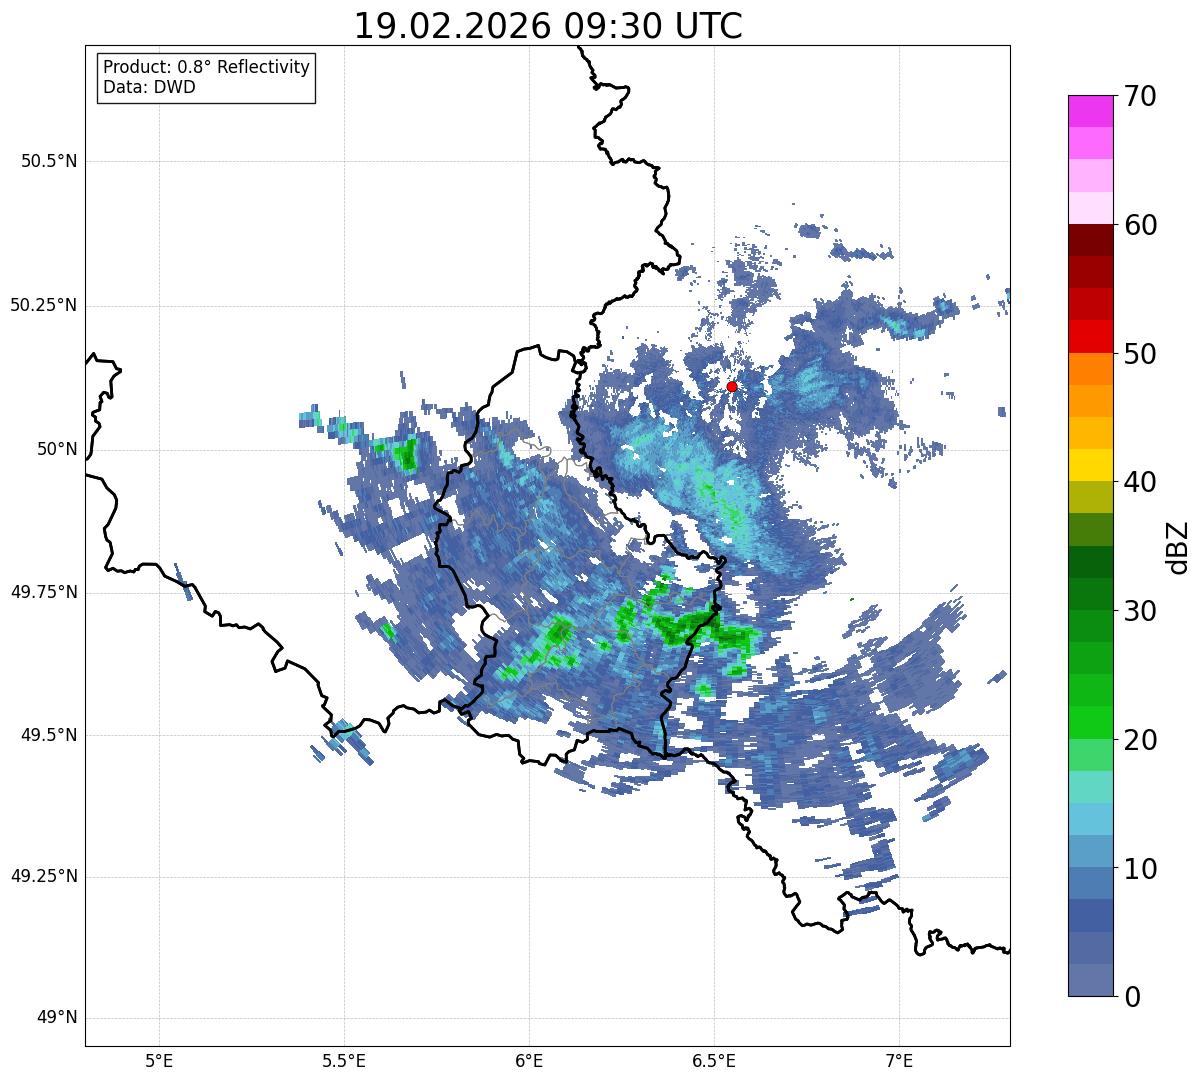The image size is (1202, 1081).
Task: Click the bright green 20 dBZ colorbar swatch
Action: click(1090, 723)
